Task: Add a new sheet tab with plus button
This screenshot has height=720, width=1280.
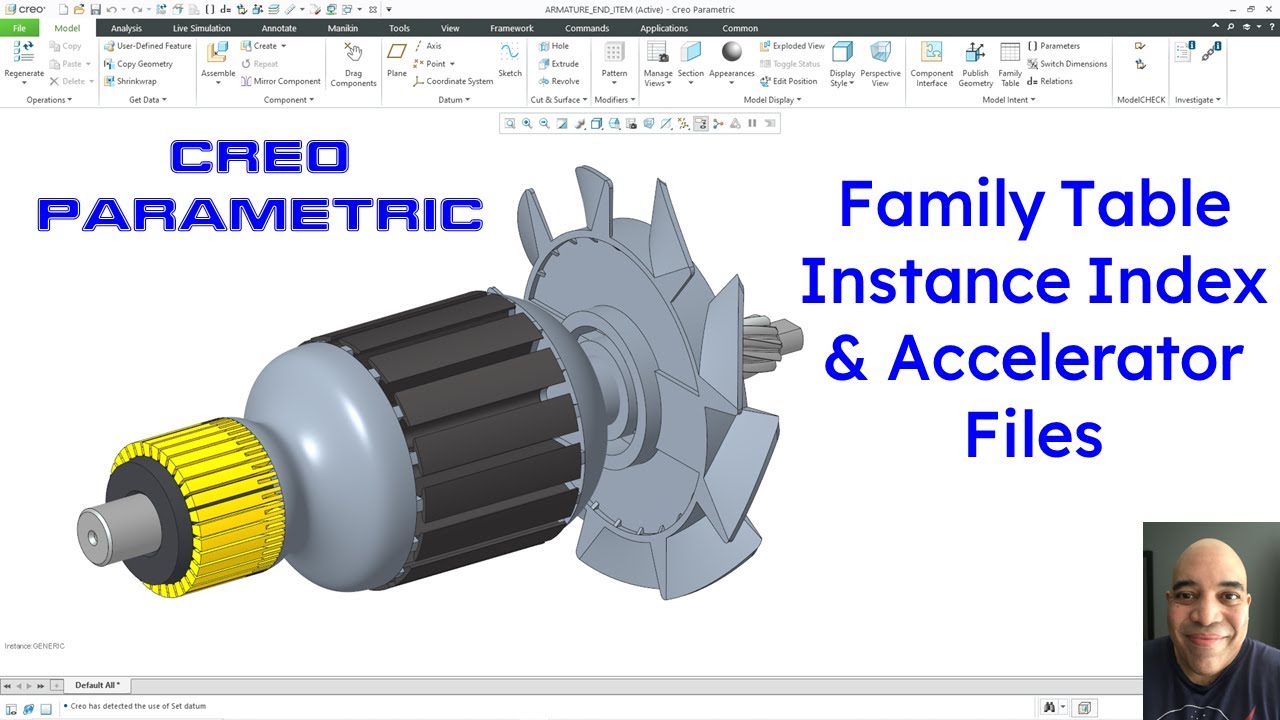Action: [57, 685]
